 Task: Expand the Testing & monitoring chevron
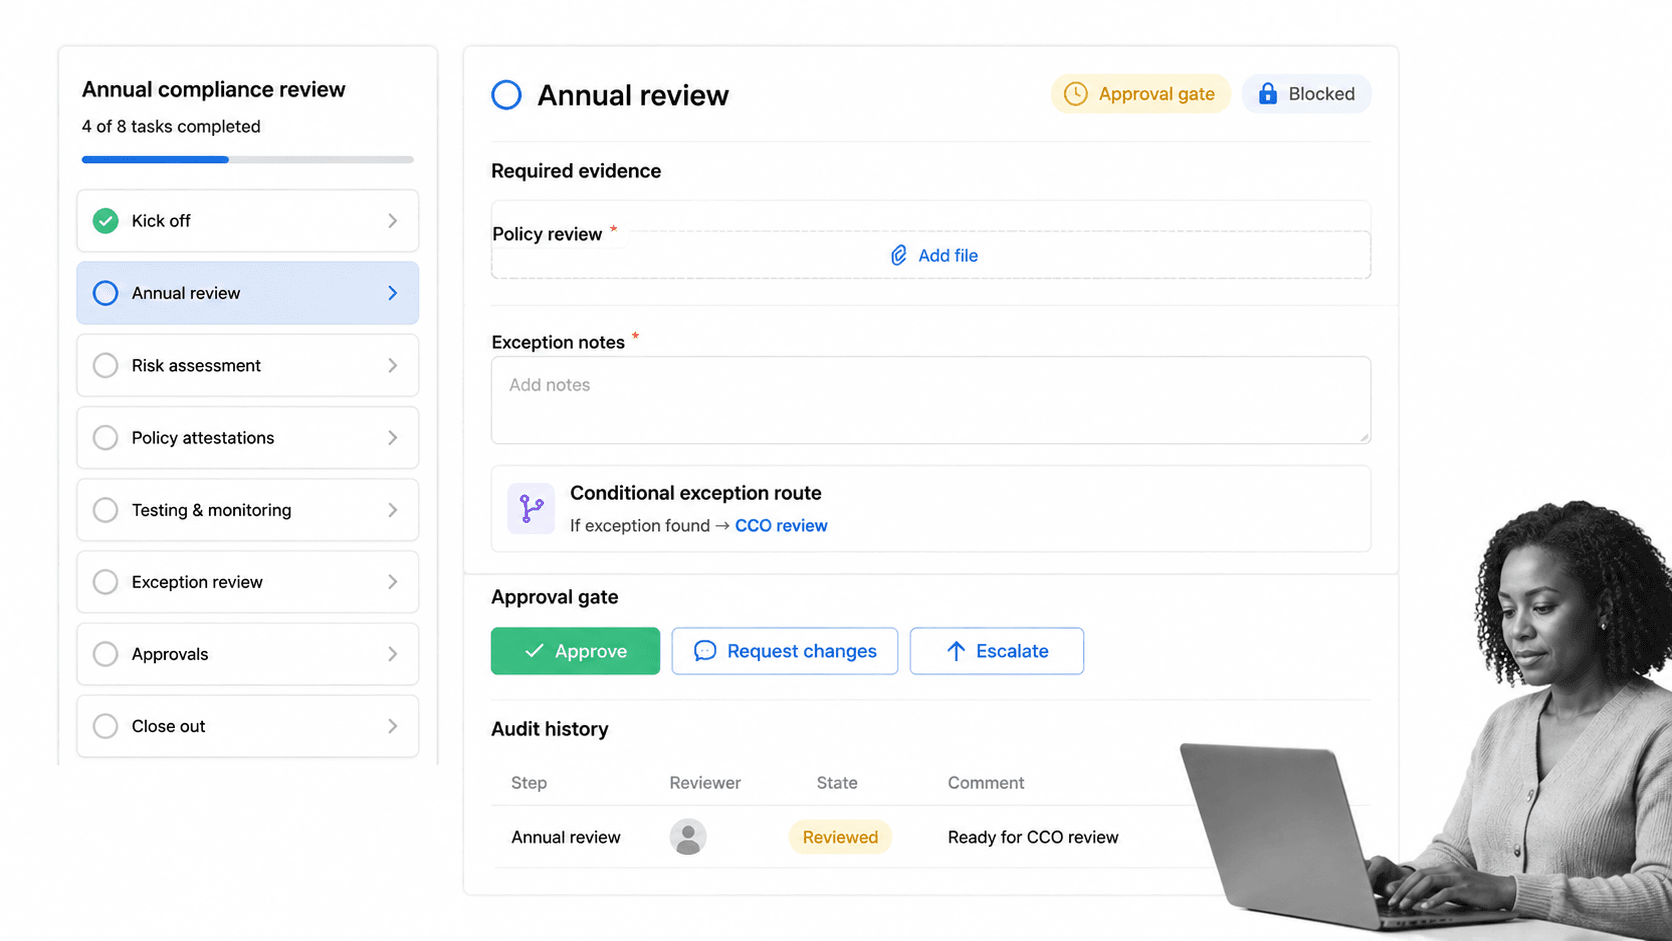392,510
